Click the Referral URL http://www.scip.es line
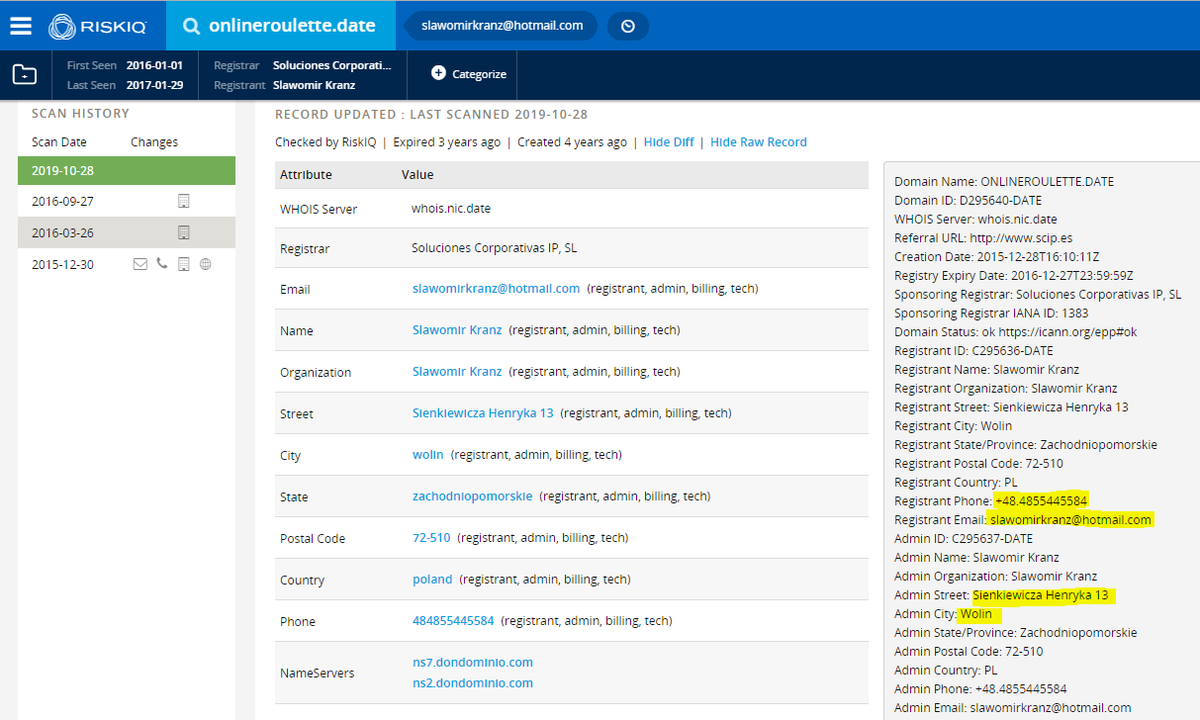Screen dimensions: 1200x720 (984, 238)
